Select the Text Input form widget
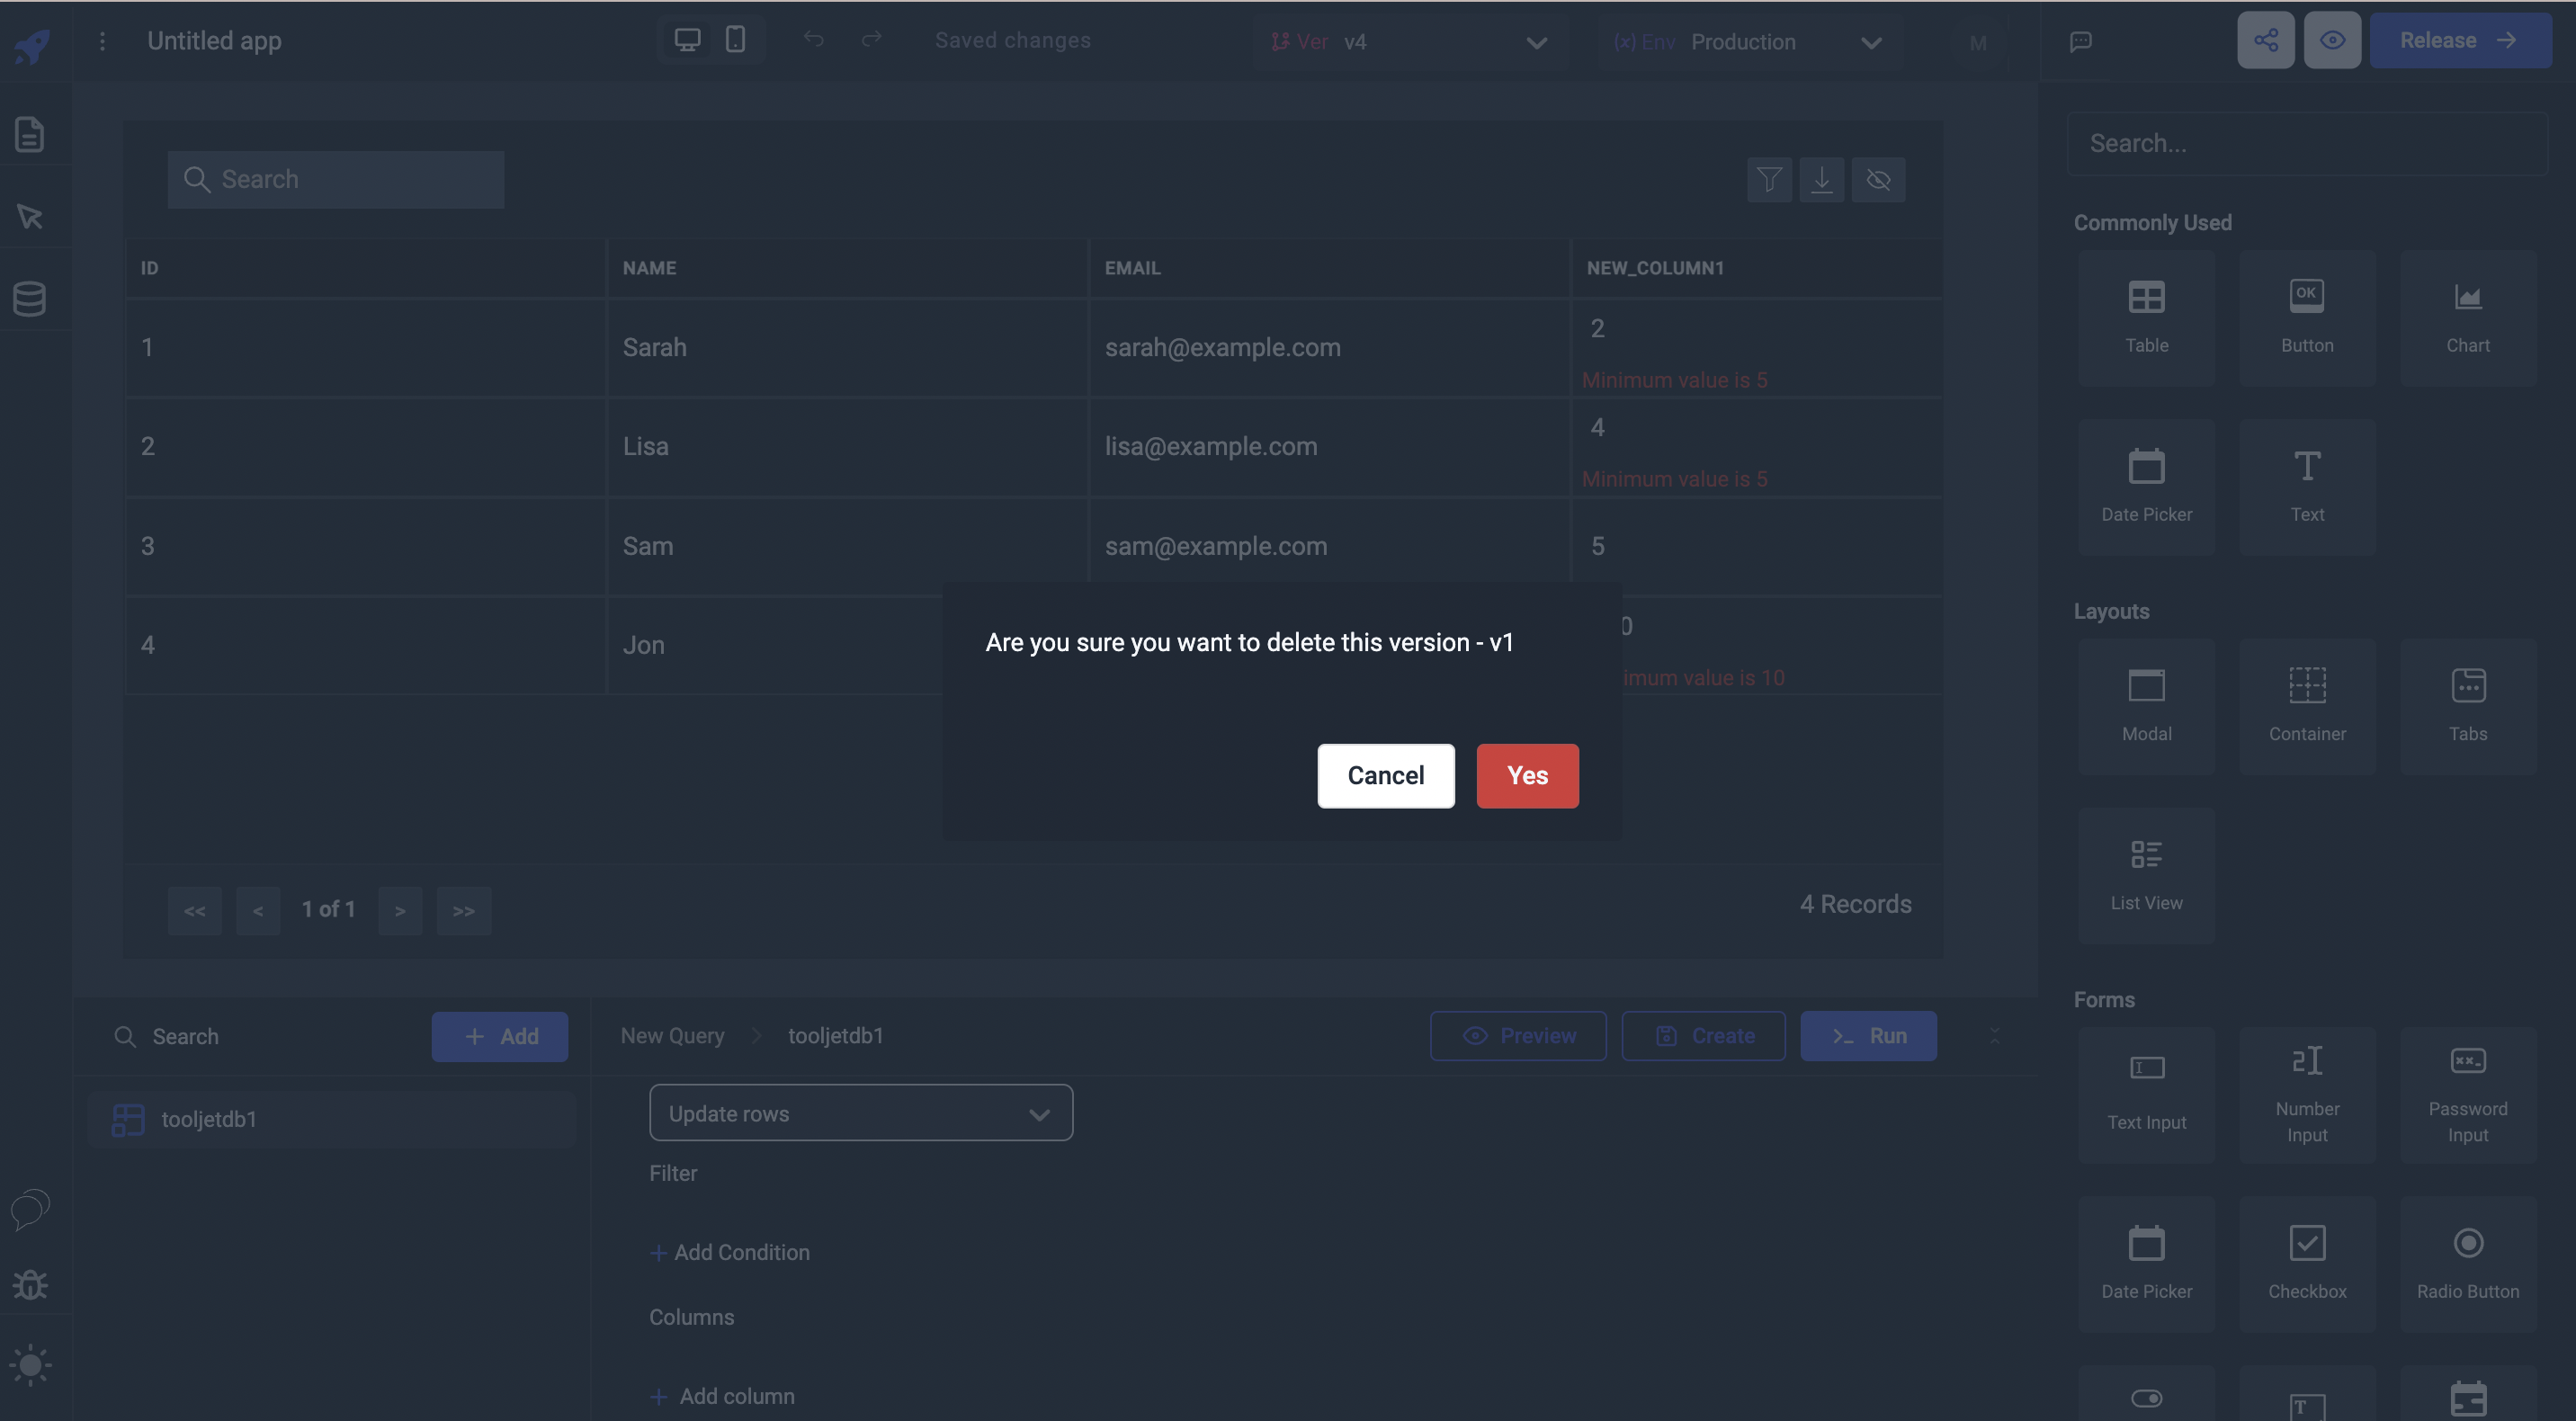2576x1421 pixels. [2147, 1092]
